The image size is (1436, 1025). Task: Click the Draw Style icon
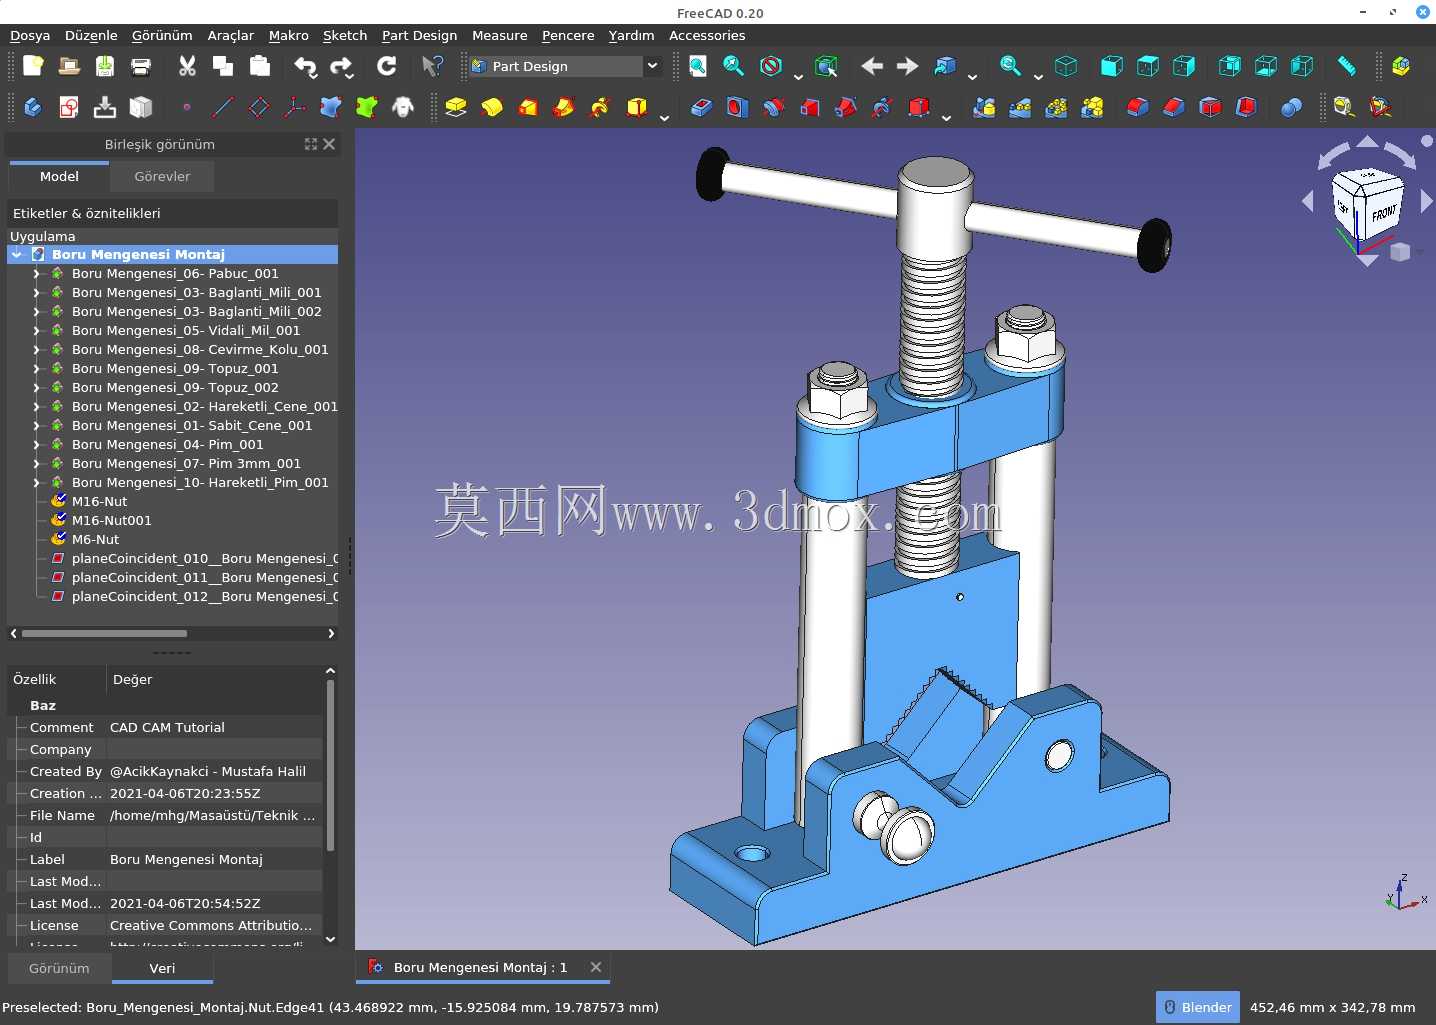(x=771, y=66)
